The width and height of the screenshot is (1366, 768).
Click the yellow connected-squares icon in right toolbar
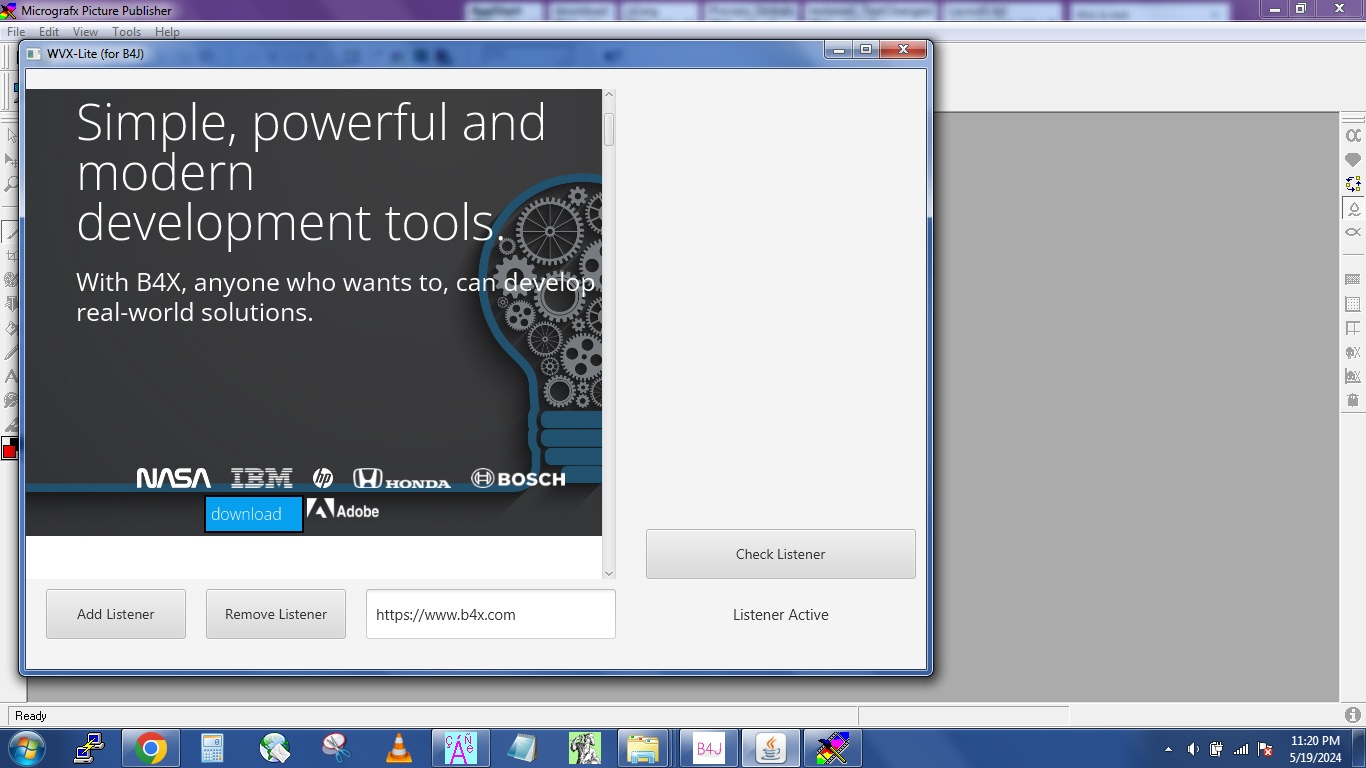pos(1353,184)
